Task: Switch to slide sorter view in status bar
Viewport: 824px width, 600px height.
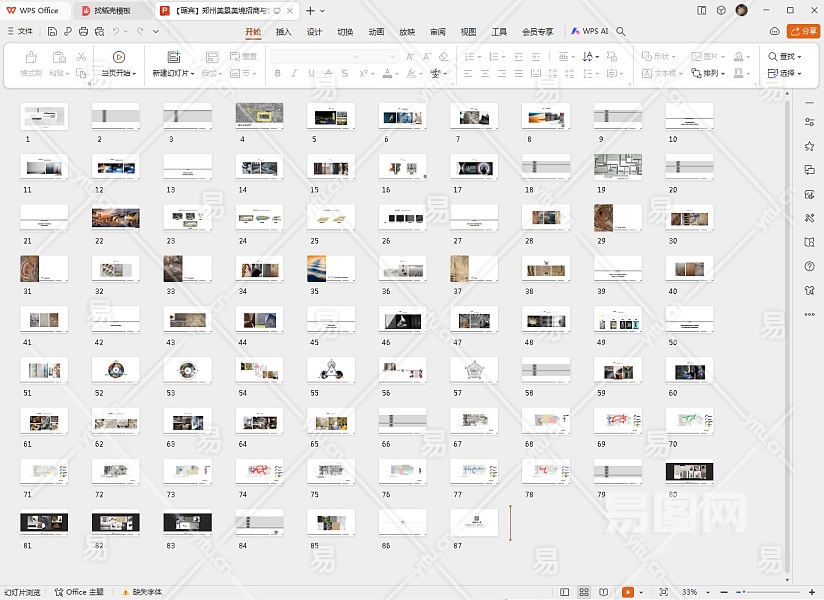Action: point(584,592)
